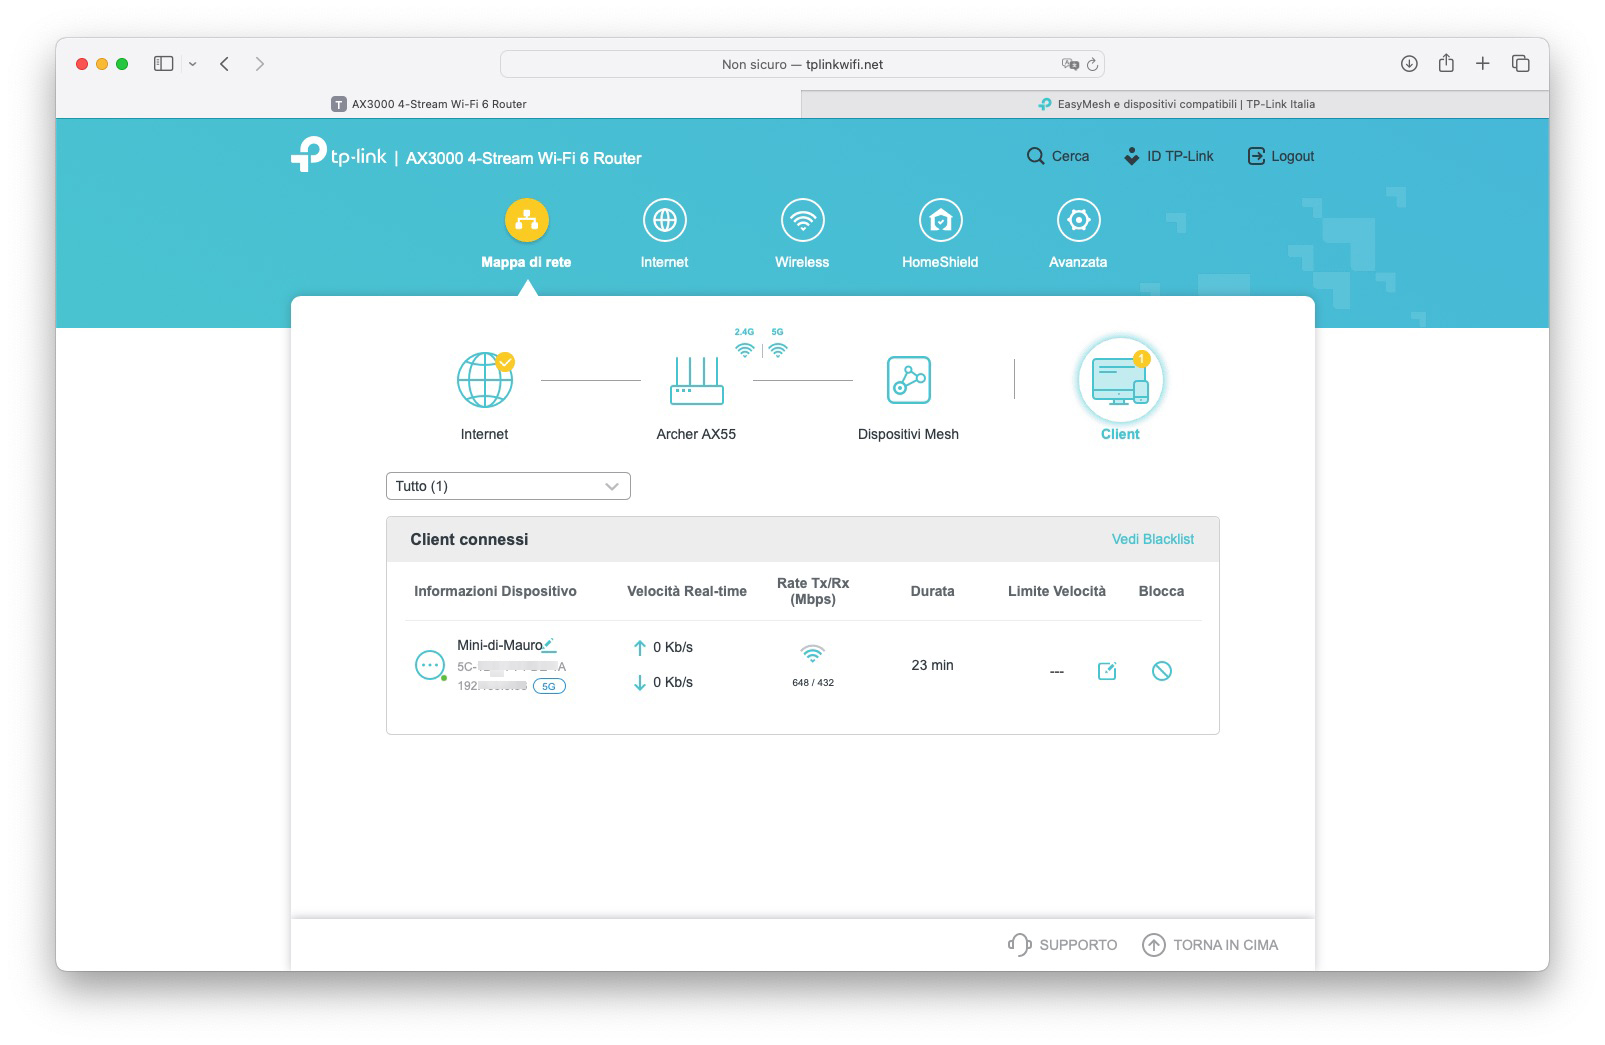Click the SUPPORTO support link
Screen dimensions: 1605x1045
[x=1062, y=945]
